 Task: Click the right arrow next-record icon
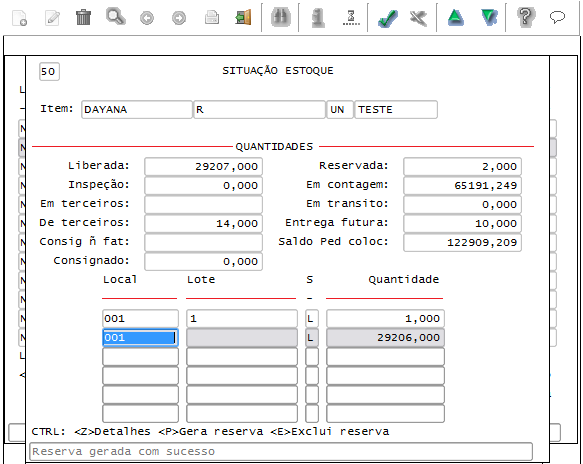coord(179,18)
